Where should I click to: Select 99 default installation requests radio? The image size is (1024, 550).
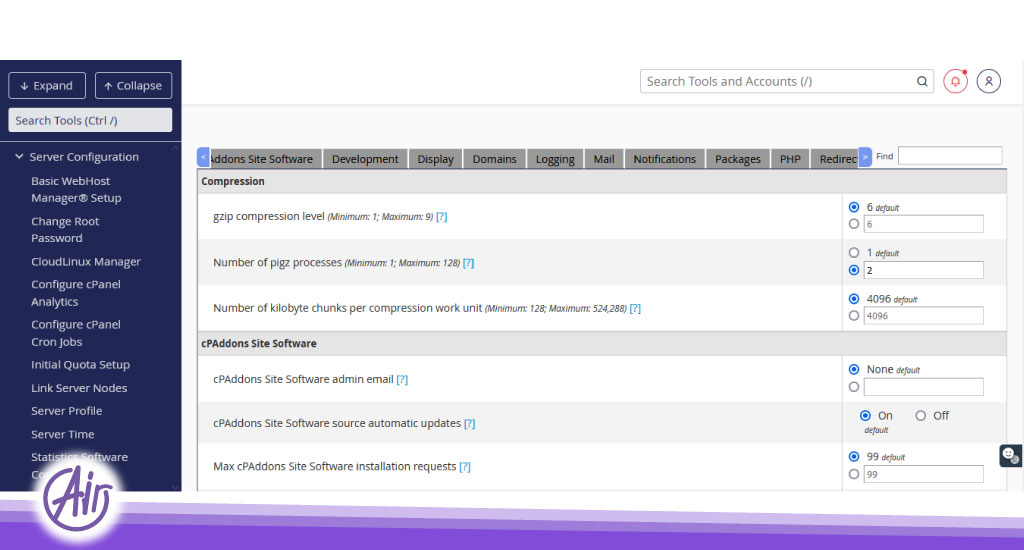tap(854, 457)
